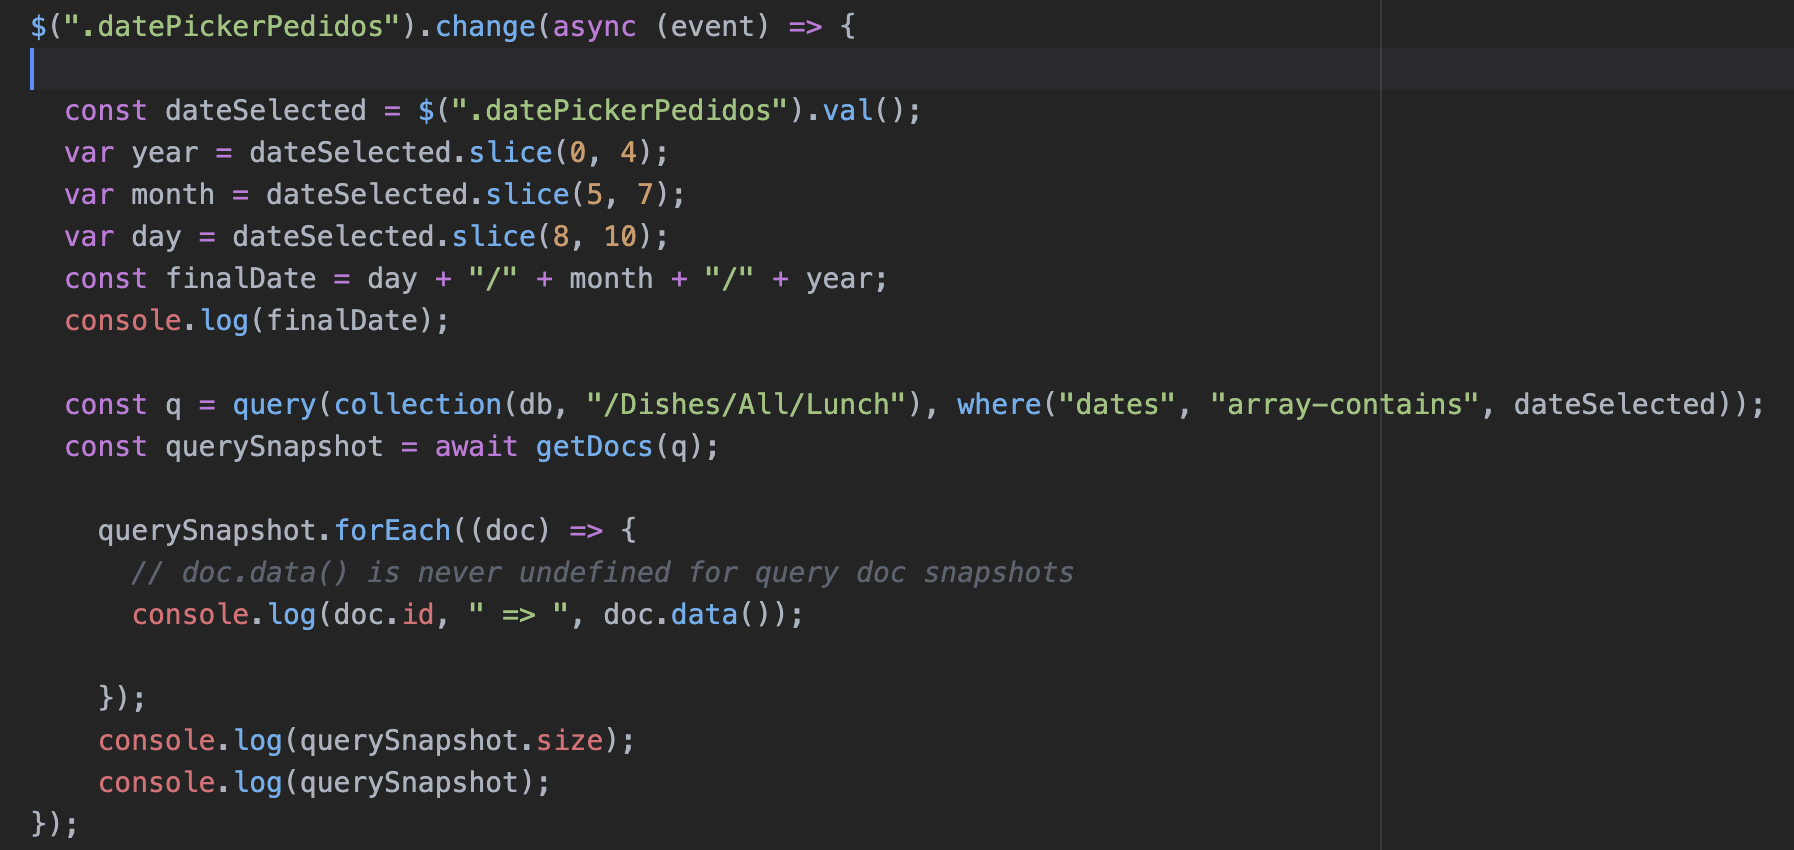
Task: Click the 'month' variable declaration
Action: [173, 194]
